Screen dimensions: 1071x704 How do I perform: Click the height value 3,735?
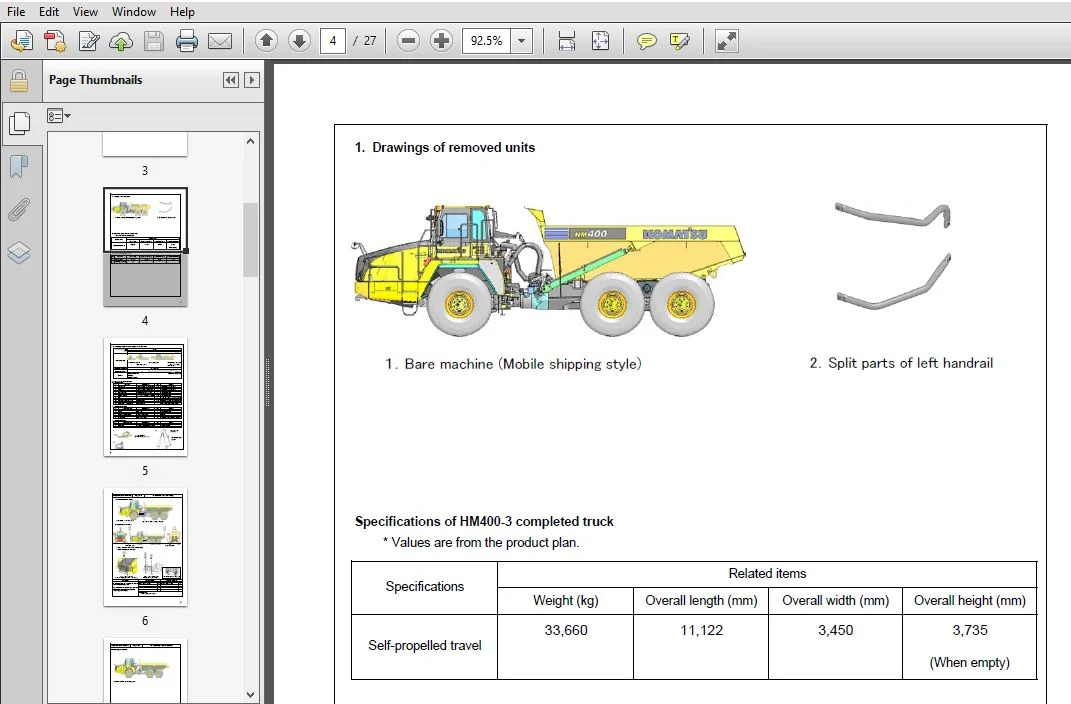point(970,630)
